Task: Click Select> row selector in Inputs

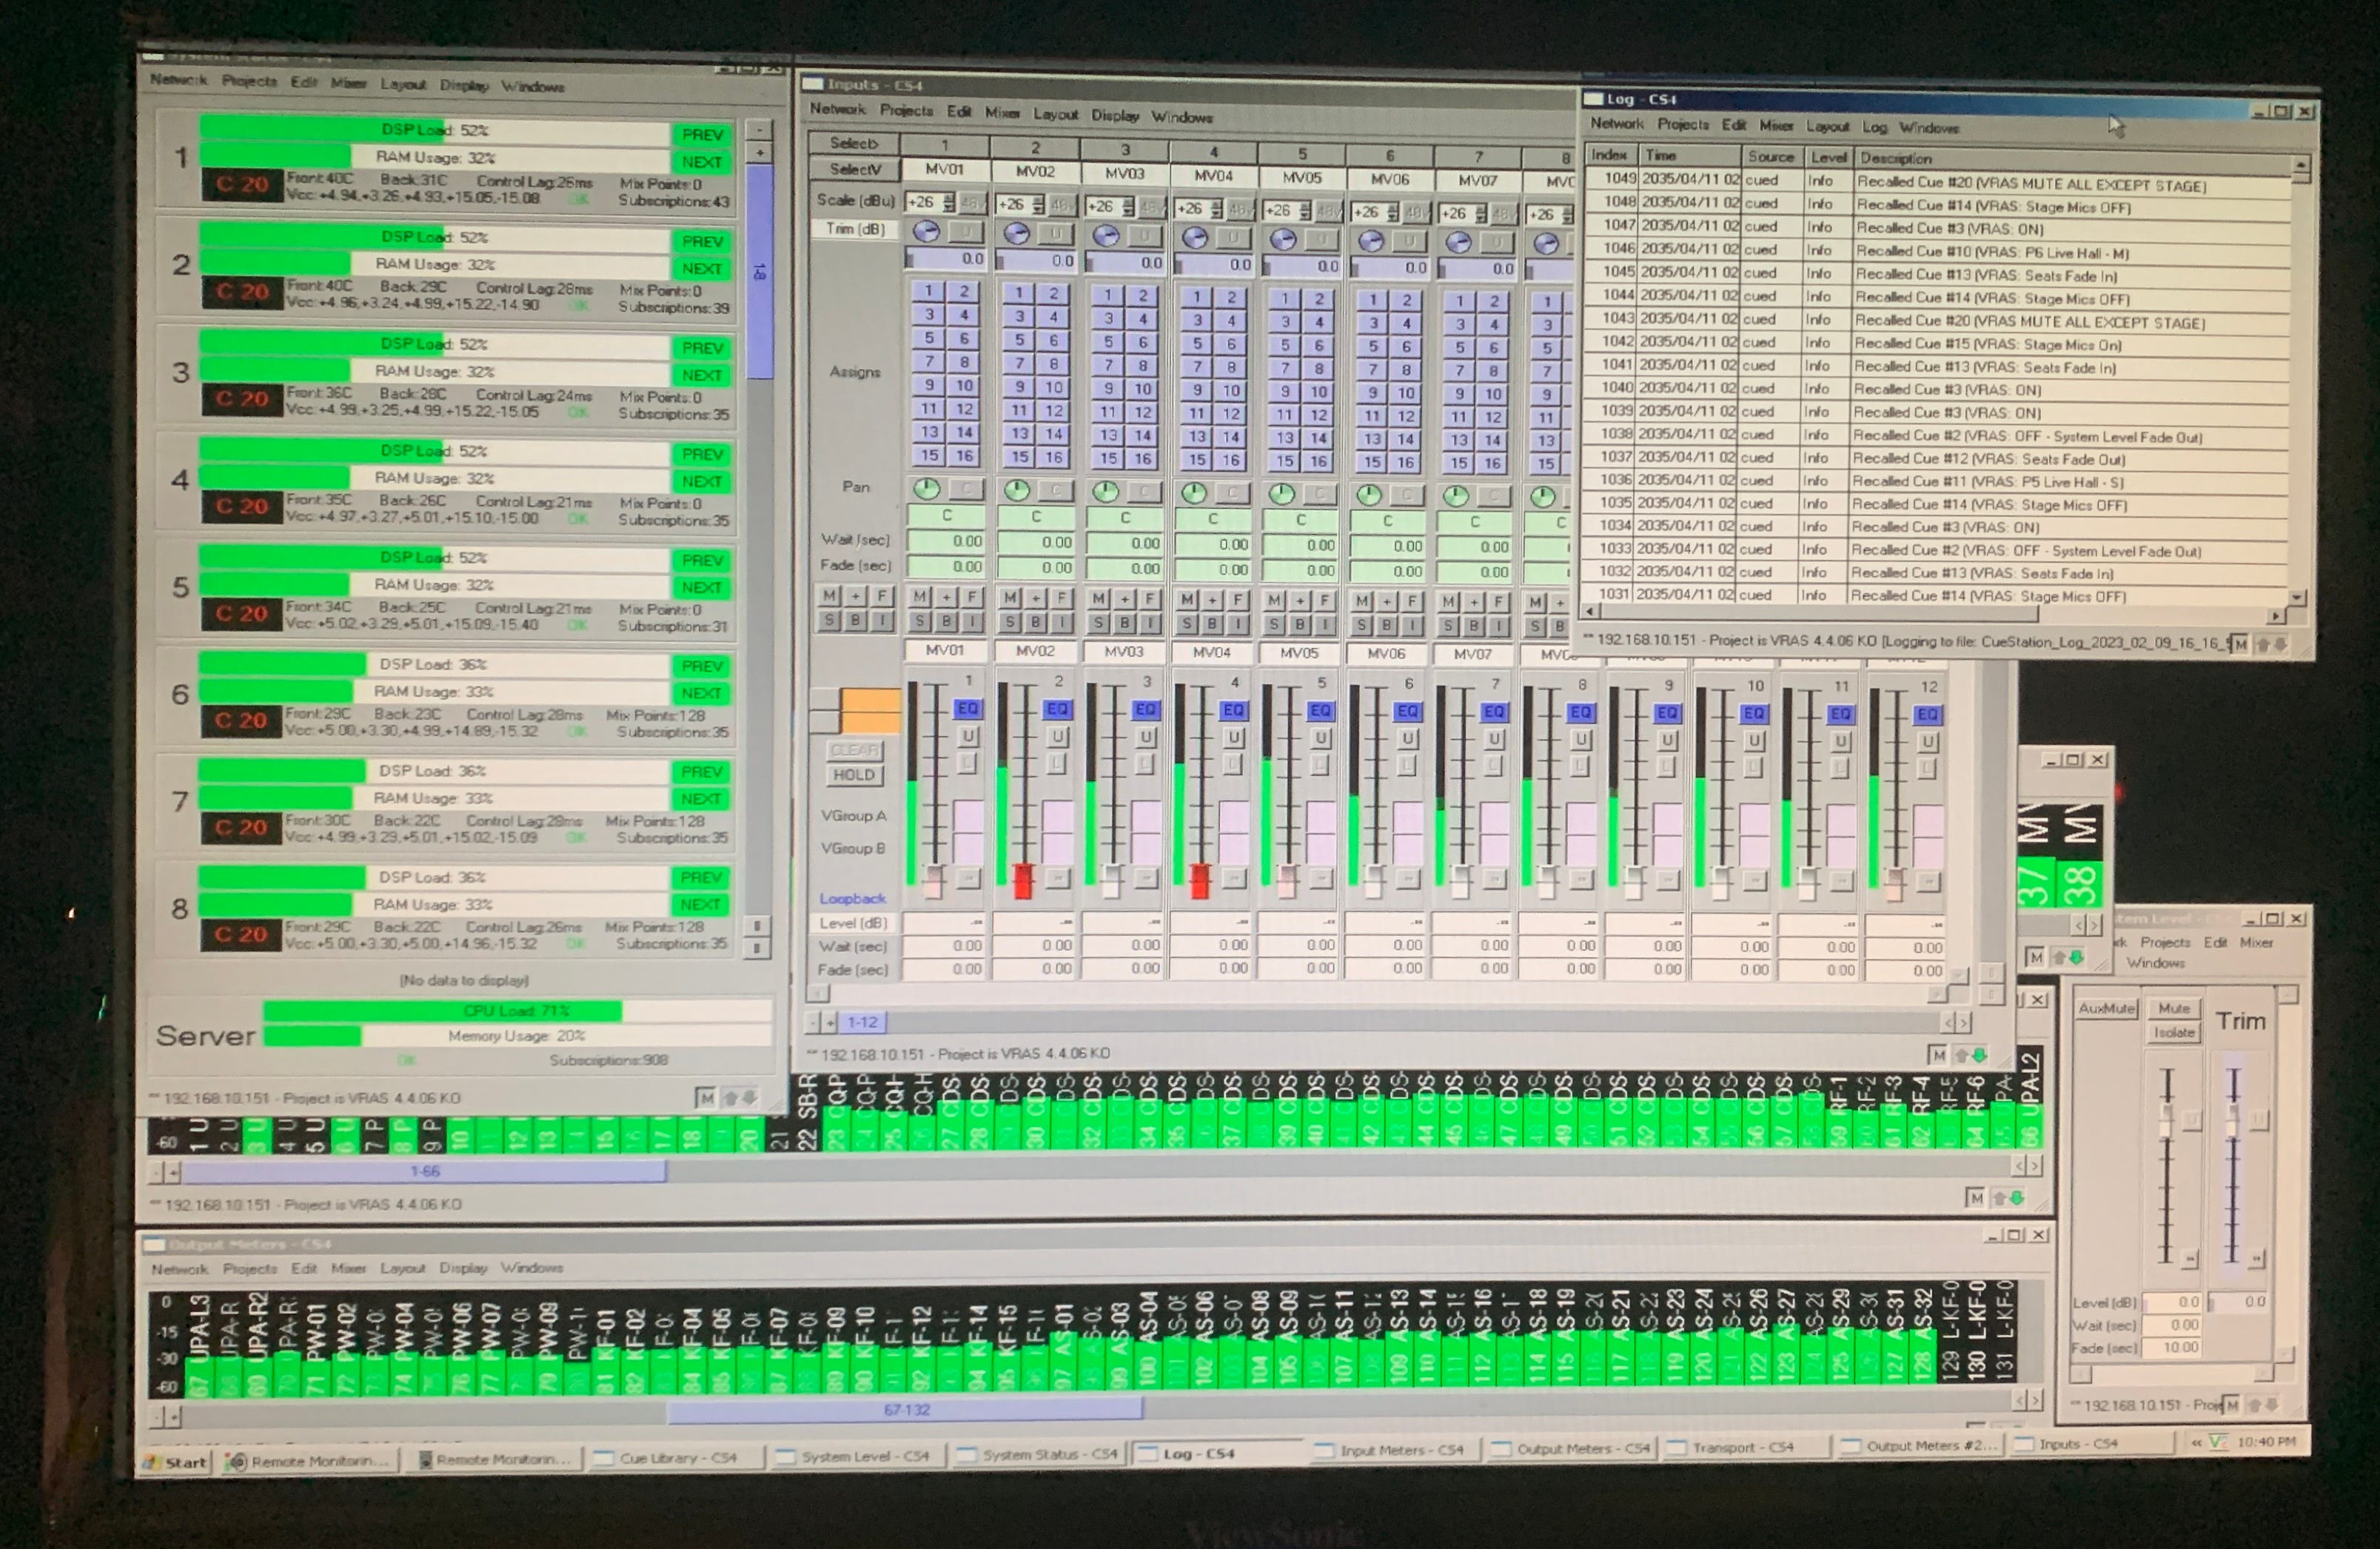Action: (x=854, y=143)
